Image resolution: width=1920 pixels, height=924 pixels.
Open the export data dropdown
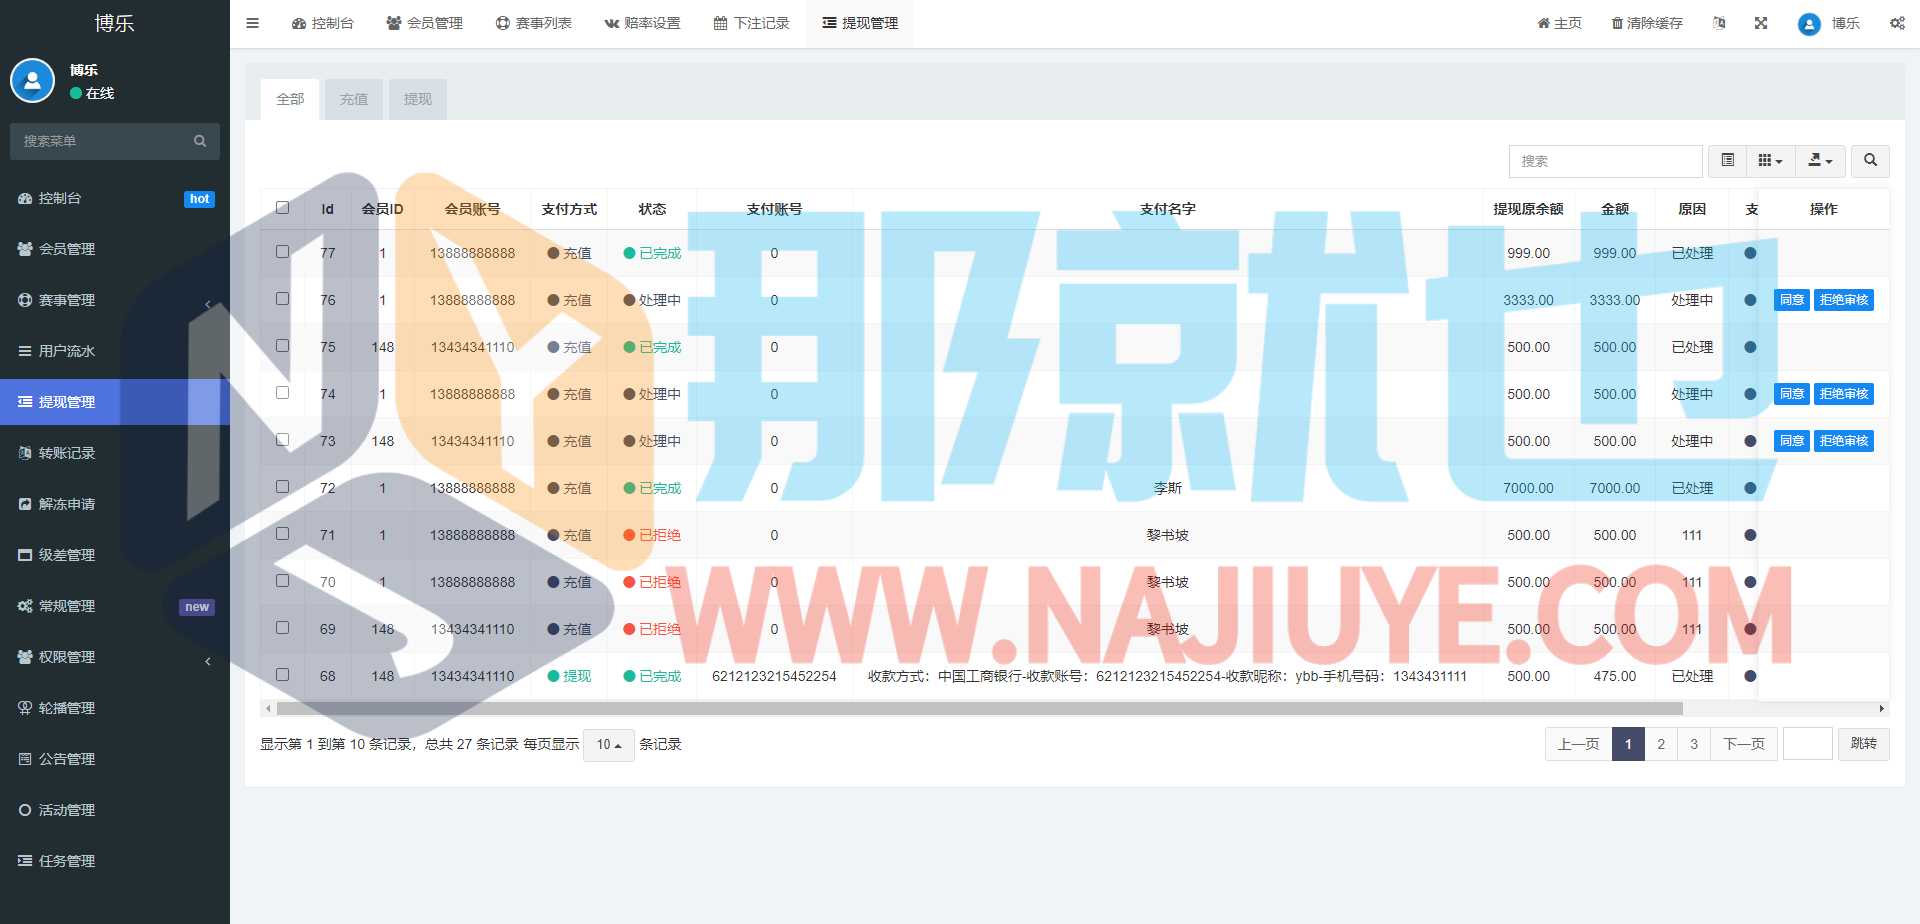point(1820,161)
